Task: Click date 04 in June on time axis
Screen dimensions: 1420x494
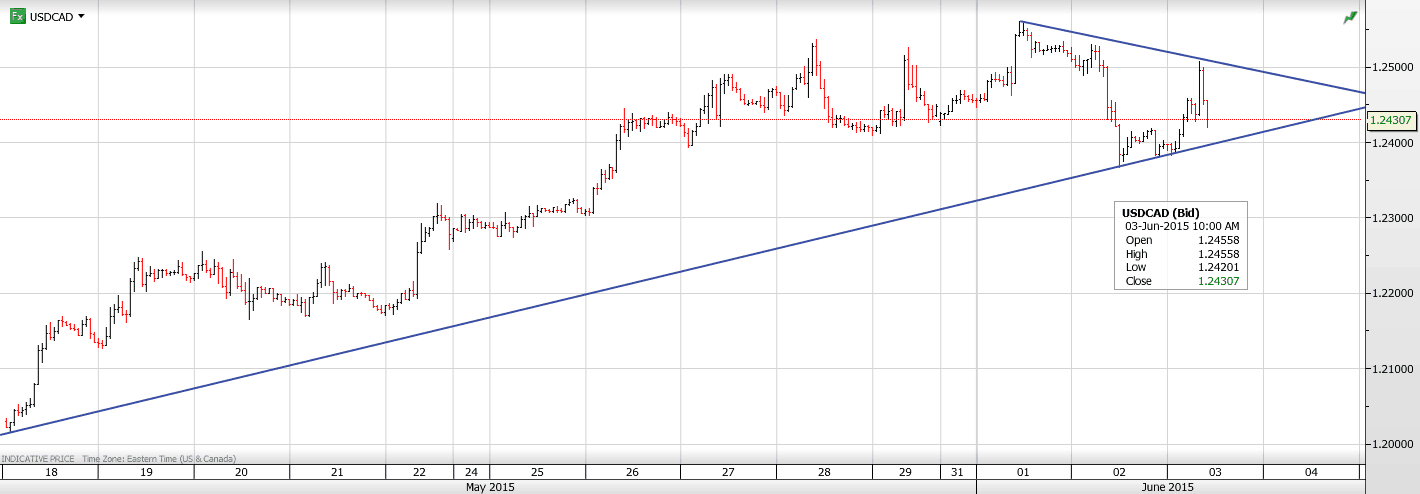Action: click(1311, 472)
